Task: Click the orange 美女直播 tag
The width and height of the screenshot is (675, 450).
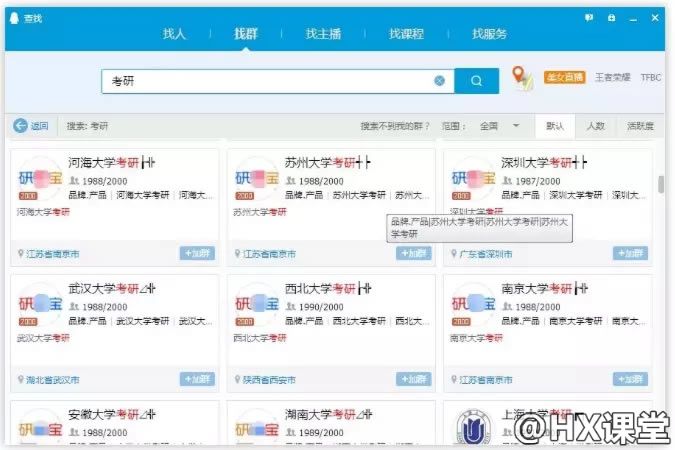Action: 564,77
